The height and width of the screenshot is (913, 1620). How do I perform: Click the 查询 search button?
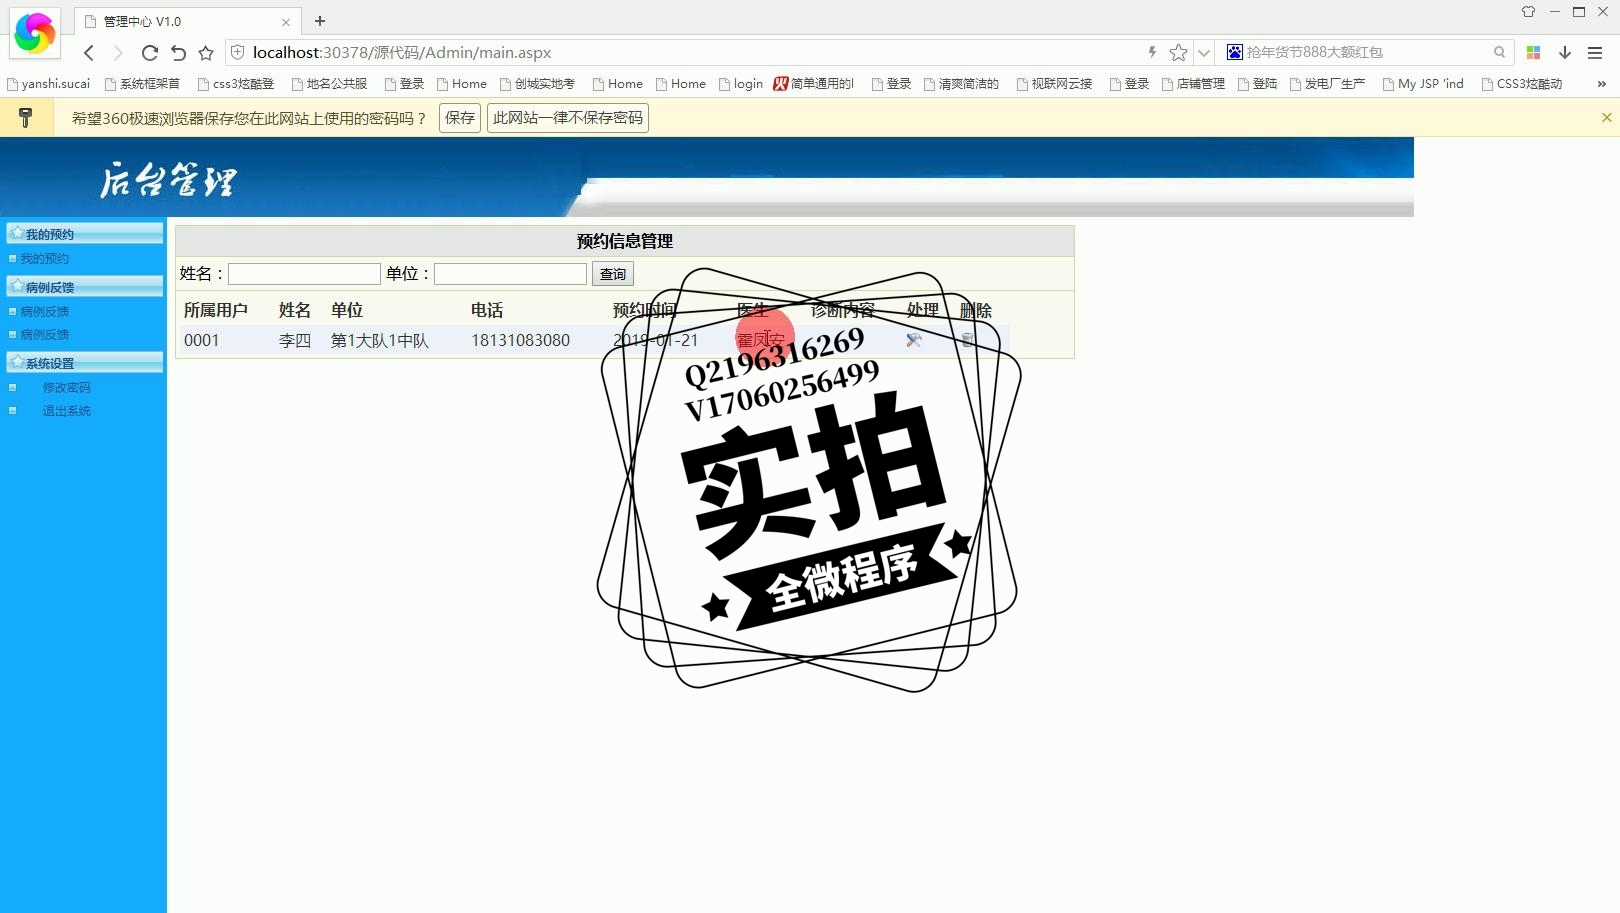pos(613,274)
